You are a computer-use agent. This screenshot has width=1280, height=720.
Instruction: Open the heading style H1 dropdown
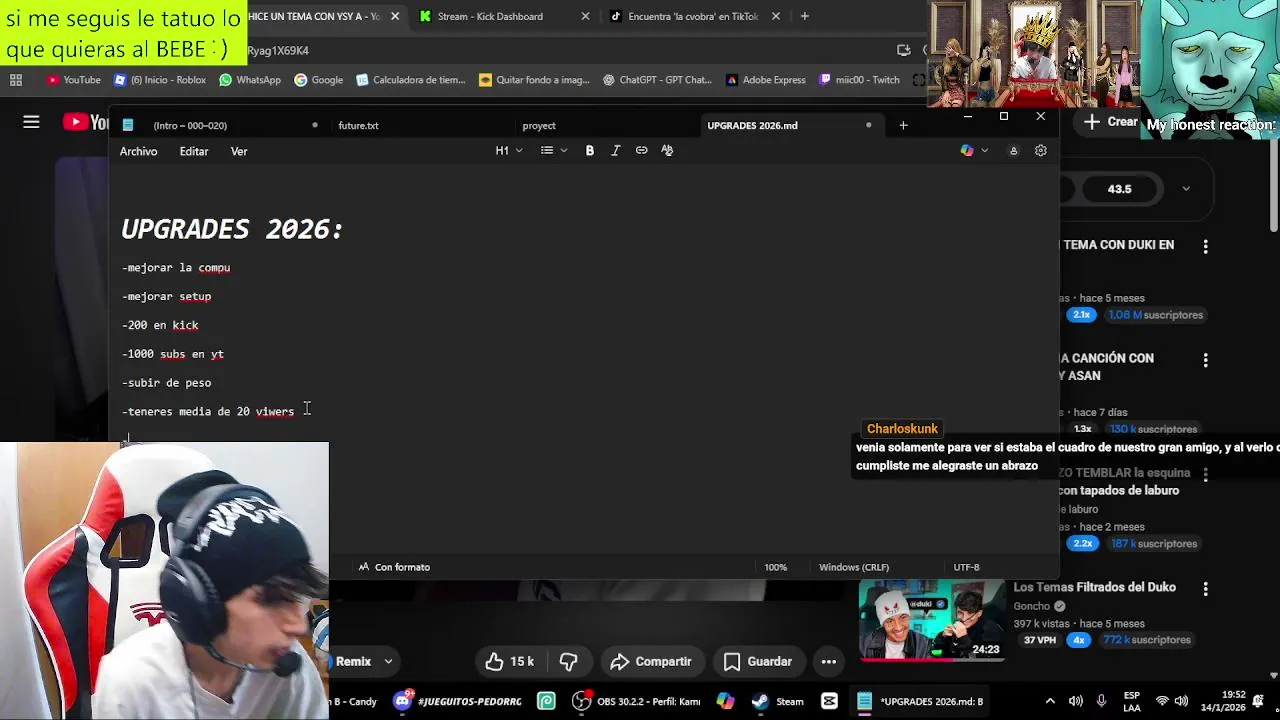tap(509, 150)
